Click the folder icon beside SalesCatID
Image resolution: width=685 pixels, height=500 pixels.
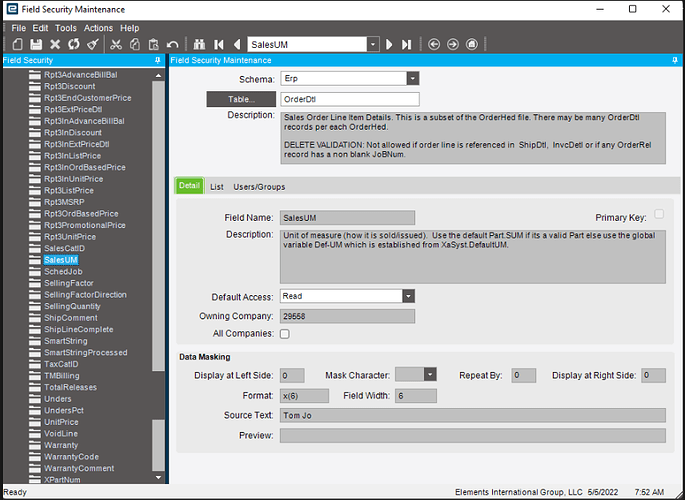(x=35, y=248)
